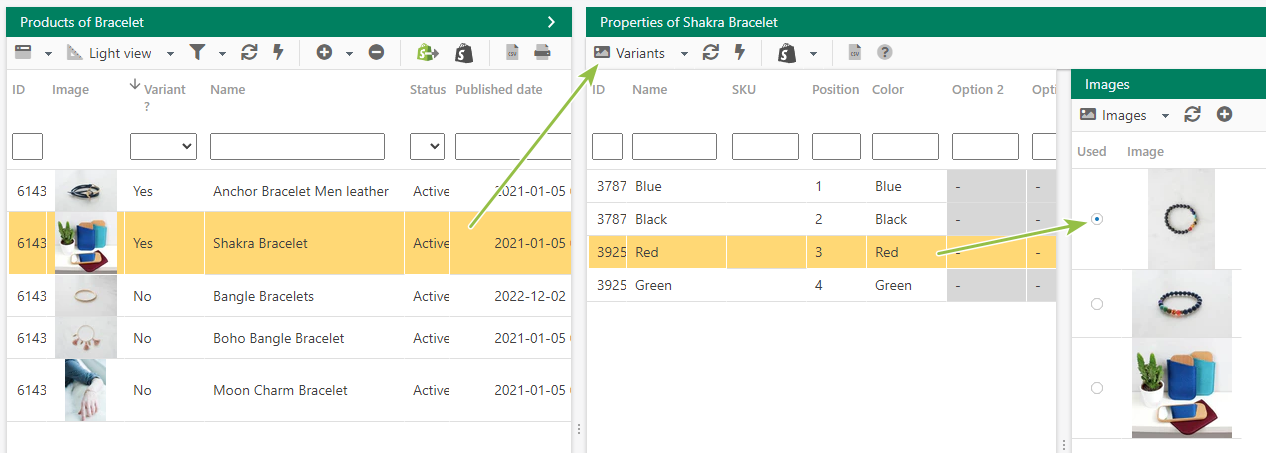Add a new image with plus icon
1266x453 pixels.
[x=1224, y=115]
